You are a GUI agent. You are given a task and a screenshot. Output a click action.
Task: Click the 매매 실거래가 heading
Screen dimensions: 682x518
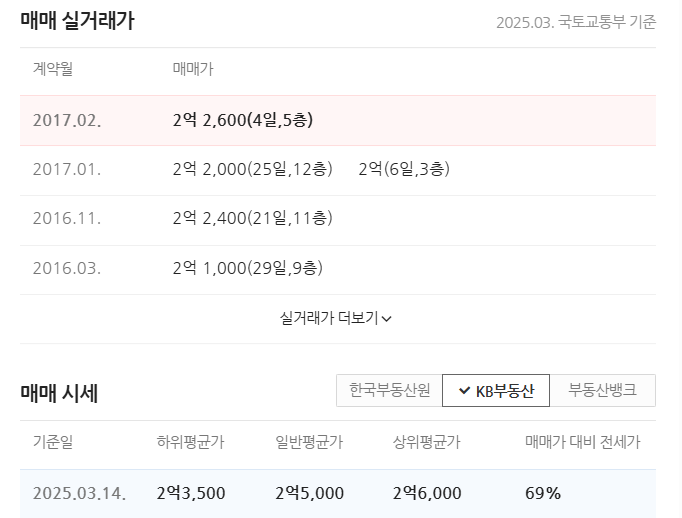77,20
